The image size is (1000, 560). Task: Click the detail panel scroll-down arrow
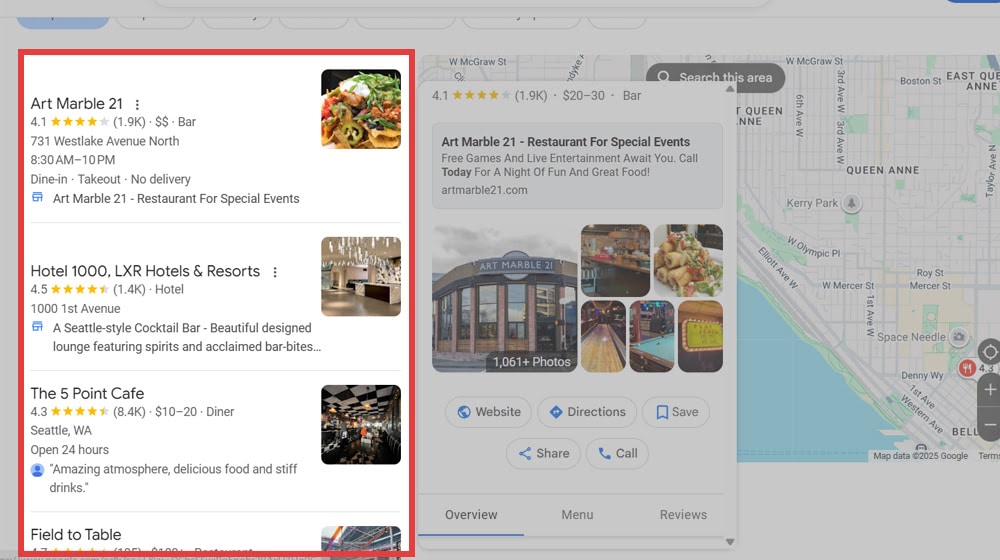coord(730,542)
